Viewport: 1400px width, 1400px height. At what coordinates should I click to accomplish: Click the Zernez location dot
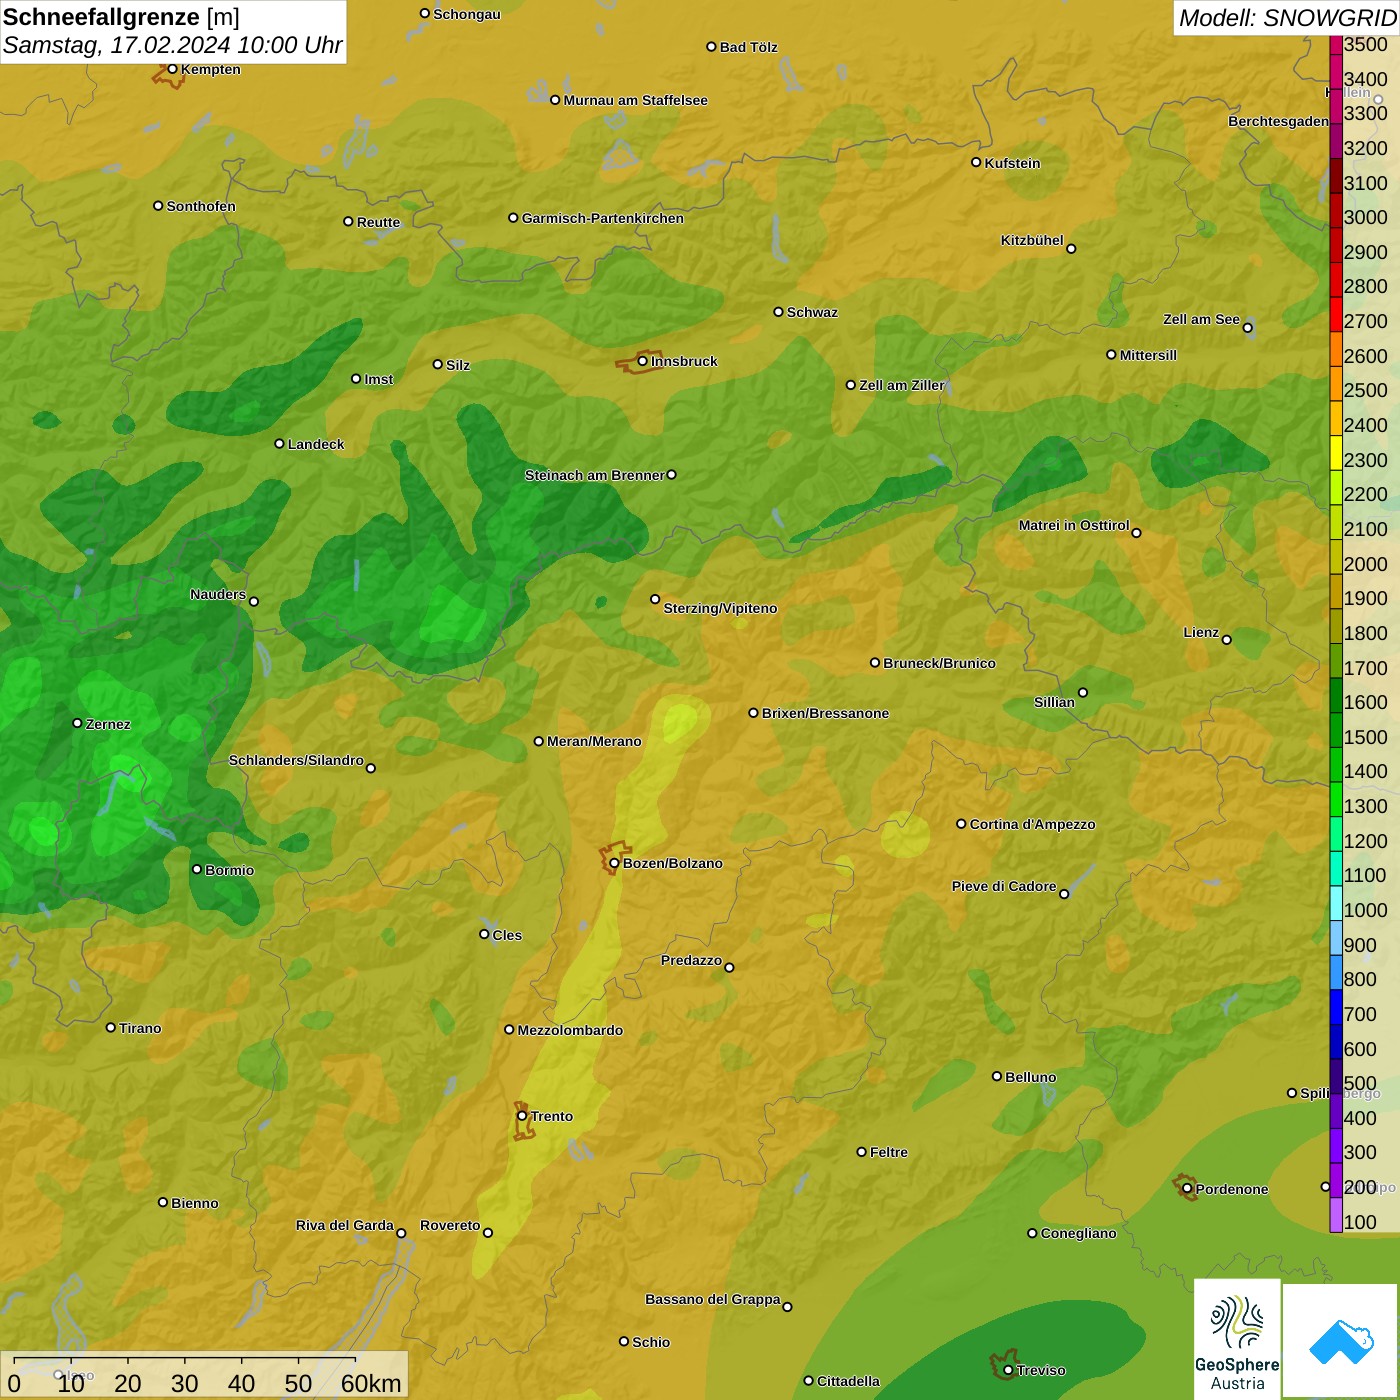[x=78, y=723]
